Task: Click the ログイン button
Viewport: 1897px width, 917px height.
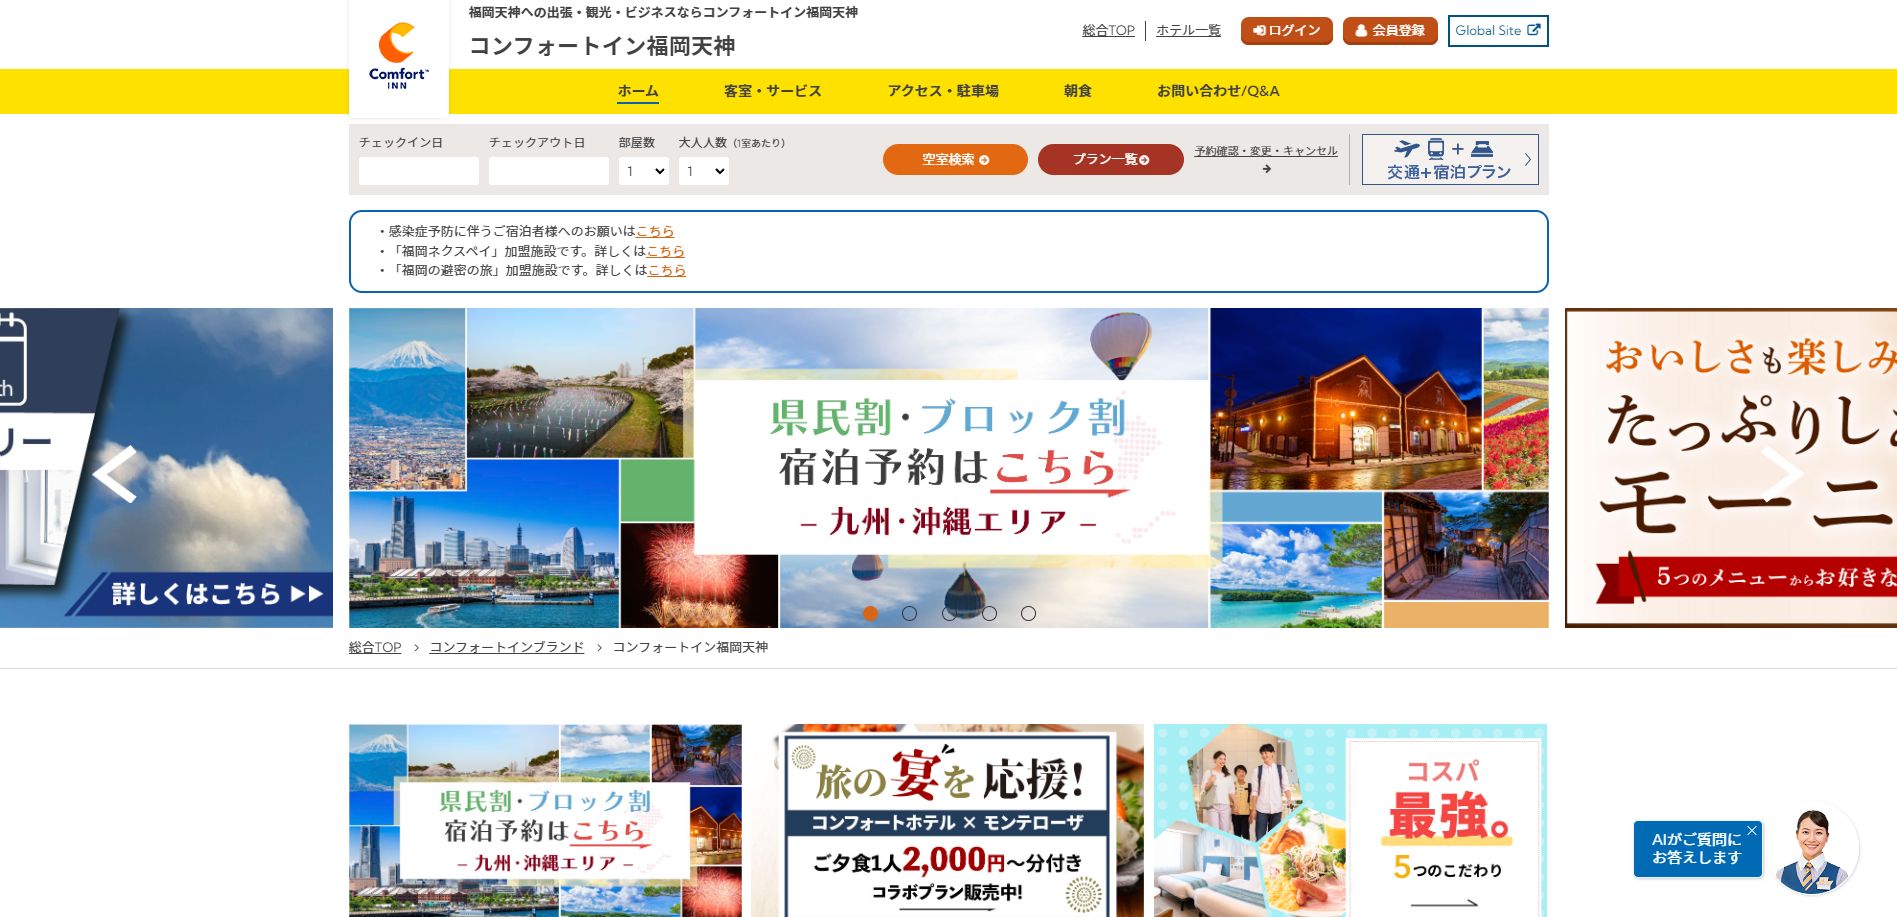Action: [x=1286, y=31]
